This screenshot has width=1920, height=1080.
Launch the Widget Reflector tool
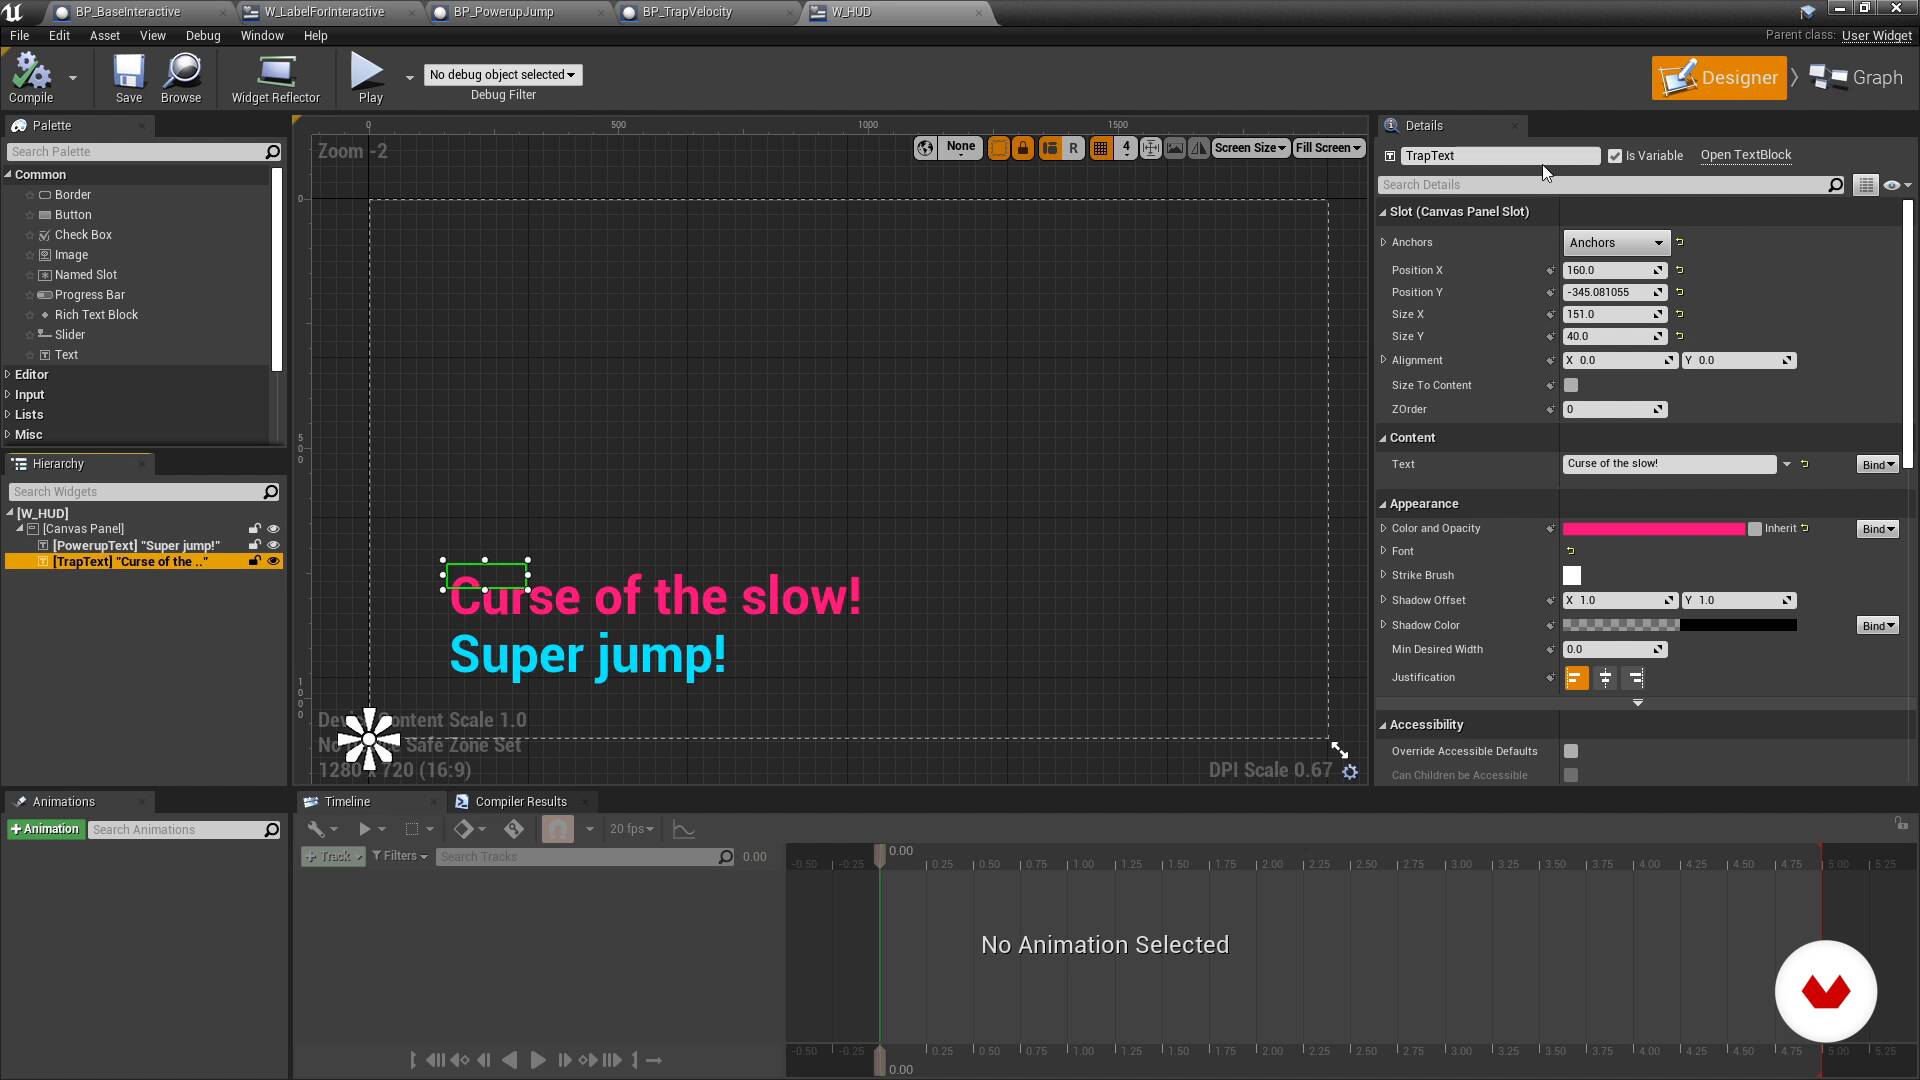[x=275, y=77]
